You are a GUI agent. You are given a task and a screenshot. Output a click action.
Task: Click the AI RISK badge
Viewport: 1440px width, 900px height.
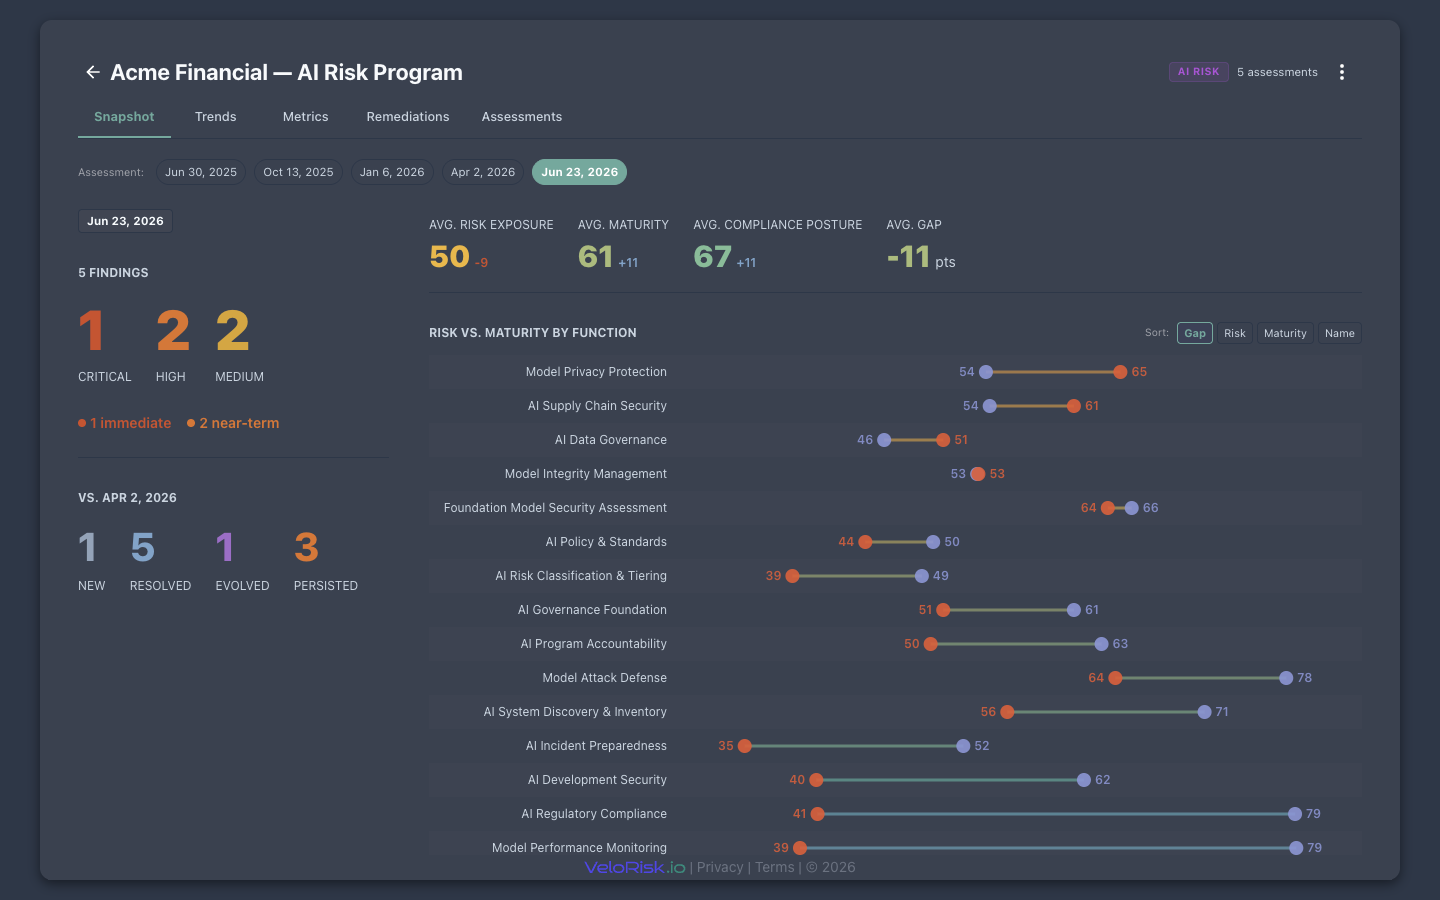(x=1199, y=72)
